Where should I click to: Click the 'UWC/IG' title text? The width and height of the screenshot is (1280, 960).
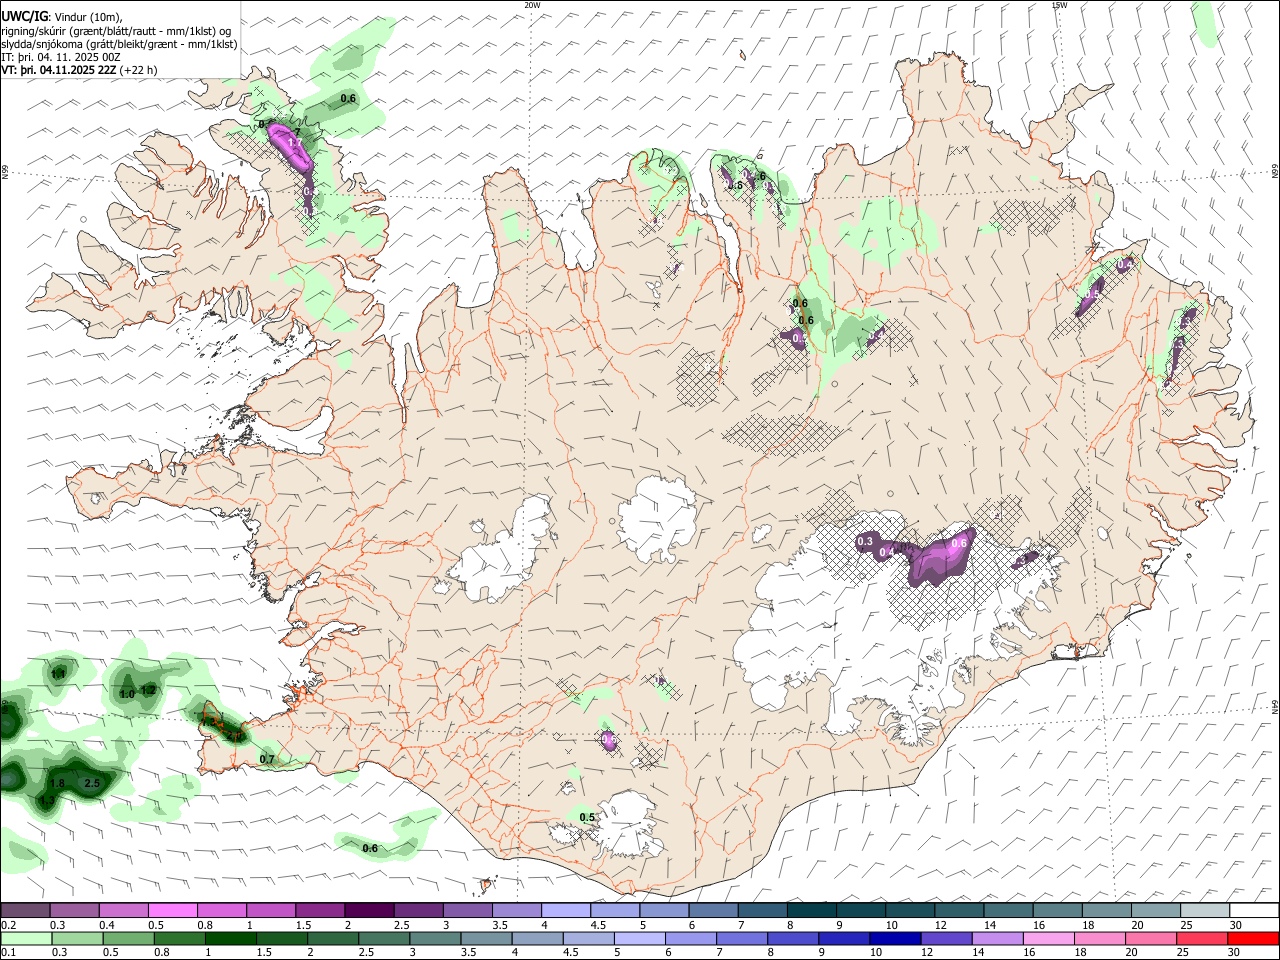pyautogui.click(x=24, y=16)
